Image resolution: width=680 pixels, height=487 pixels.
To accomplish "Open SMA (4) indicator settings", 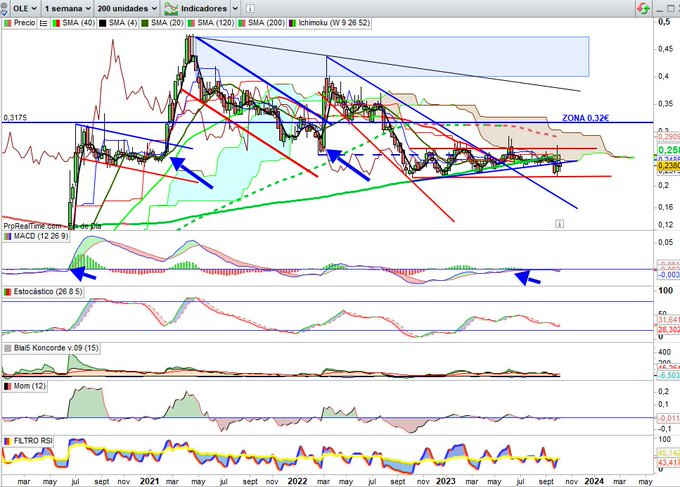I will click(x=123, y=23).
